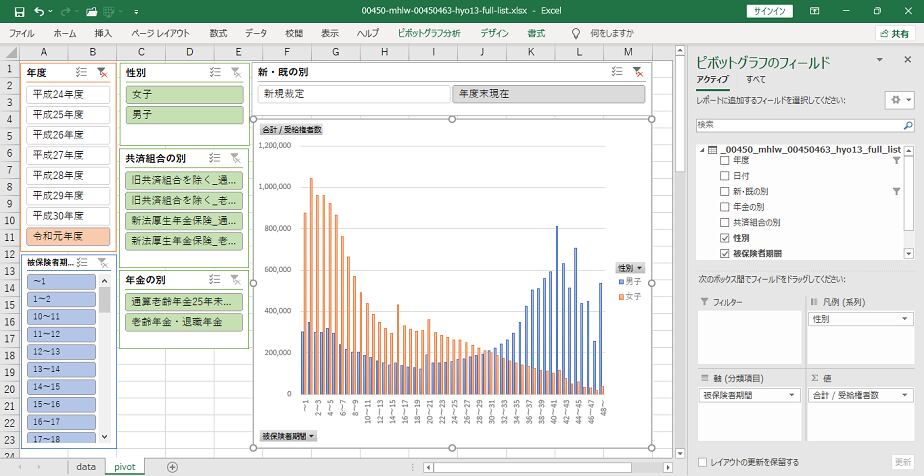Tick the レイアウトの更新を保留する checkbox
The width and height of the screenshot is (924, 476).
point(703,462)
